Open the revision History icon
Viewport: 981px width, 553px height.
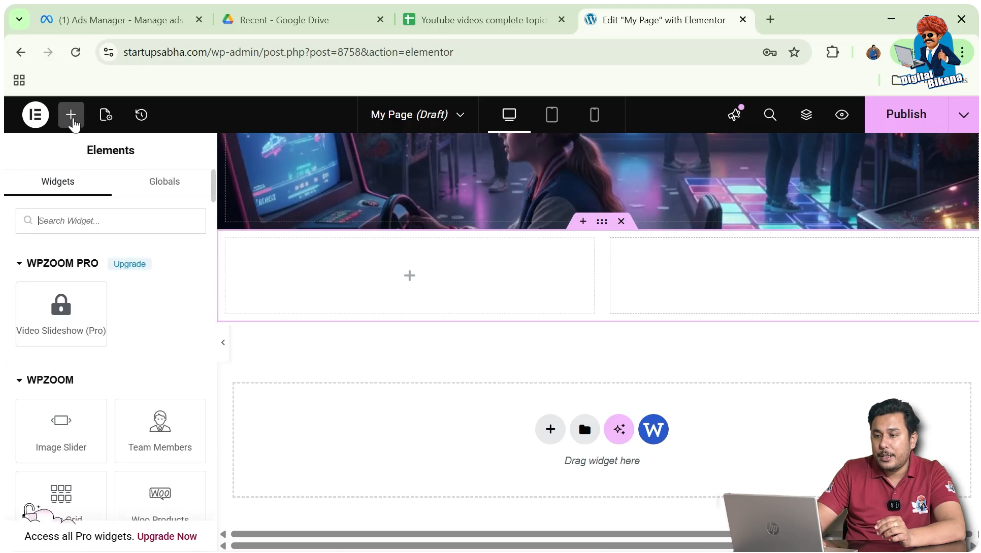tap(141, 115)
